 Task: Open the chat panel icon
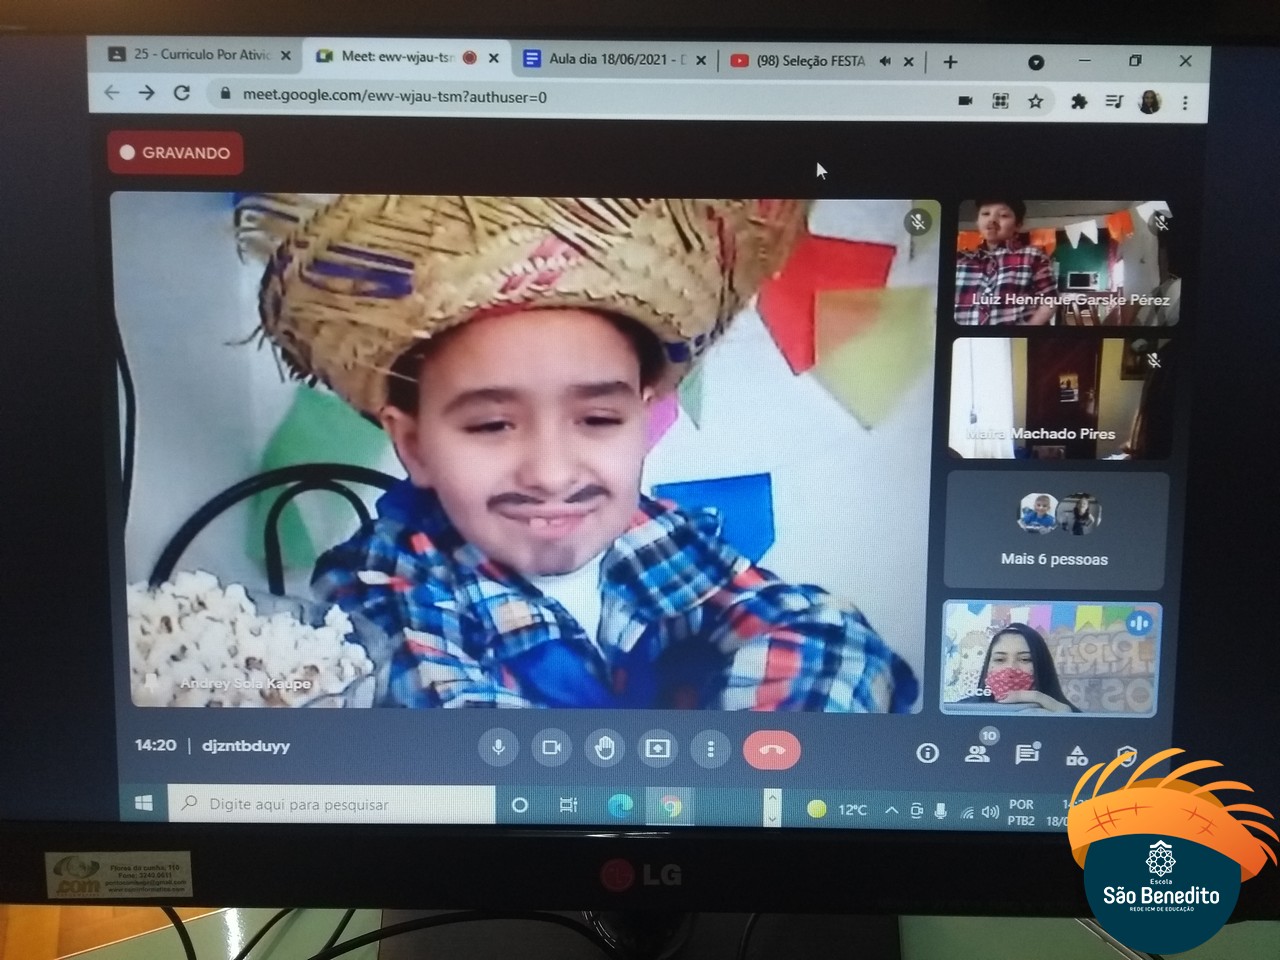click(1027, 754)
